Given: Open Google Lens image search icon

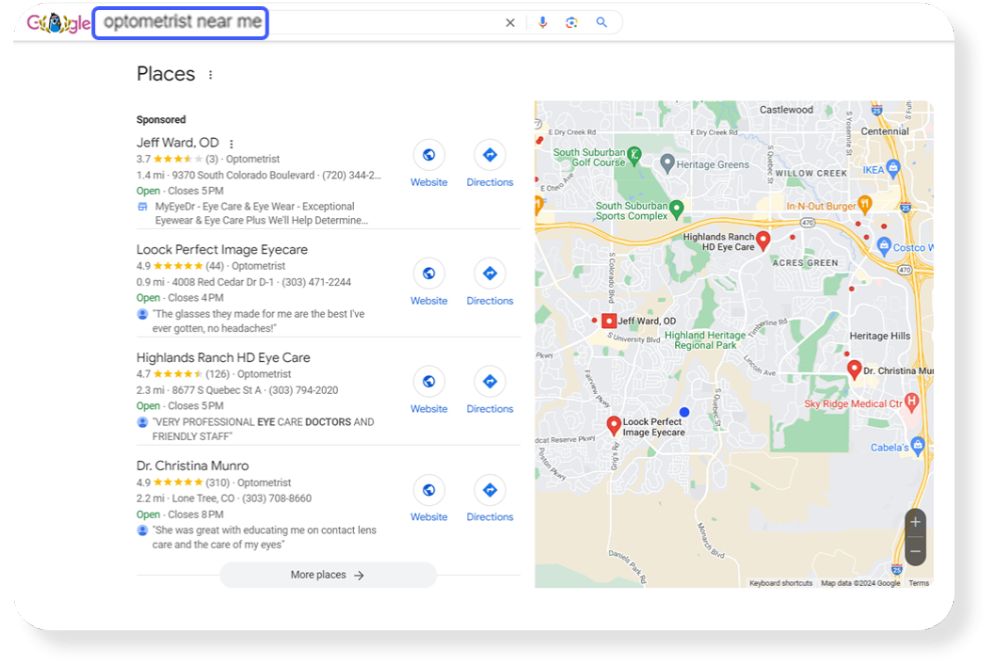Looking at the screenshot, I should (571, 22).
